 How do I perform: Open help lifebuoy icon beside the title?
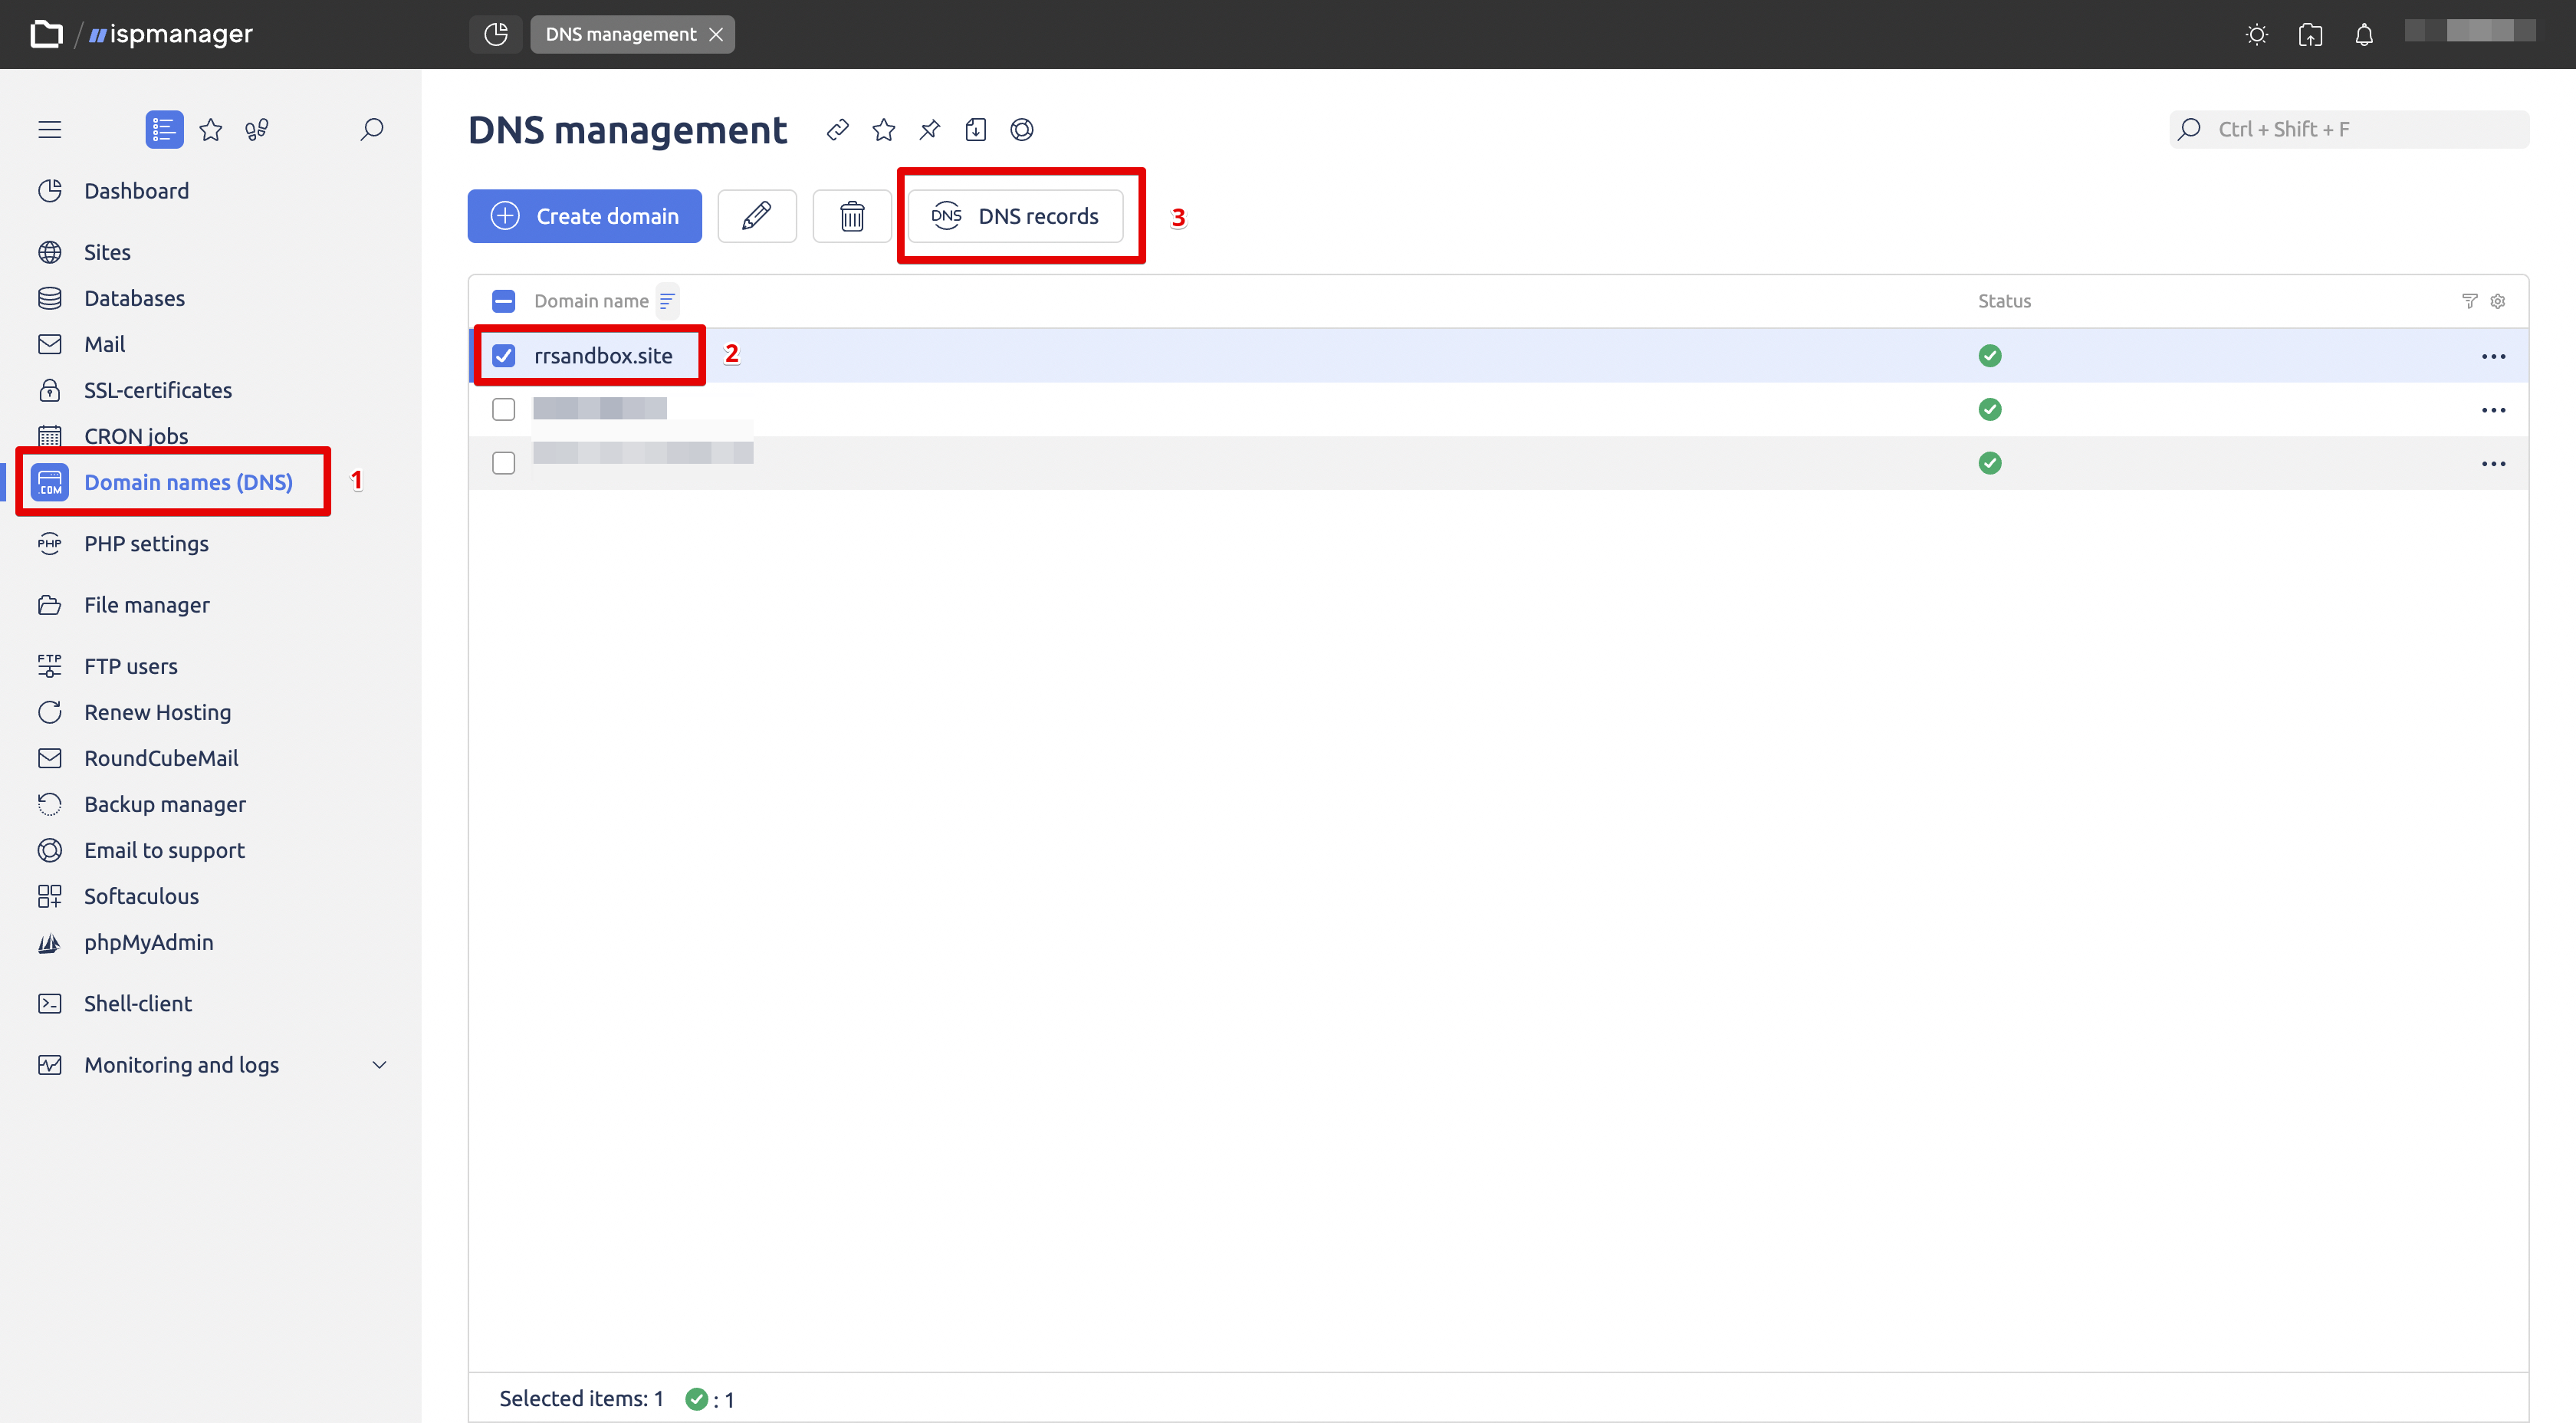pos(1022,129)
